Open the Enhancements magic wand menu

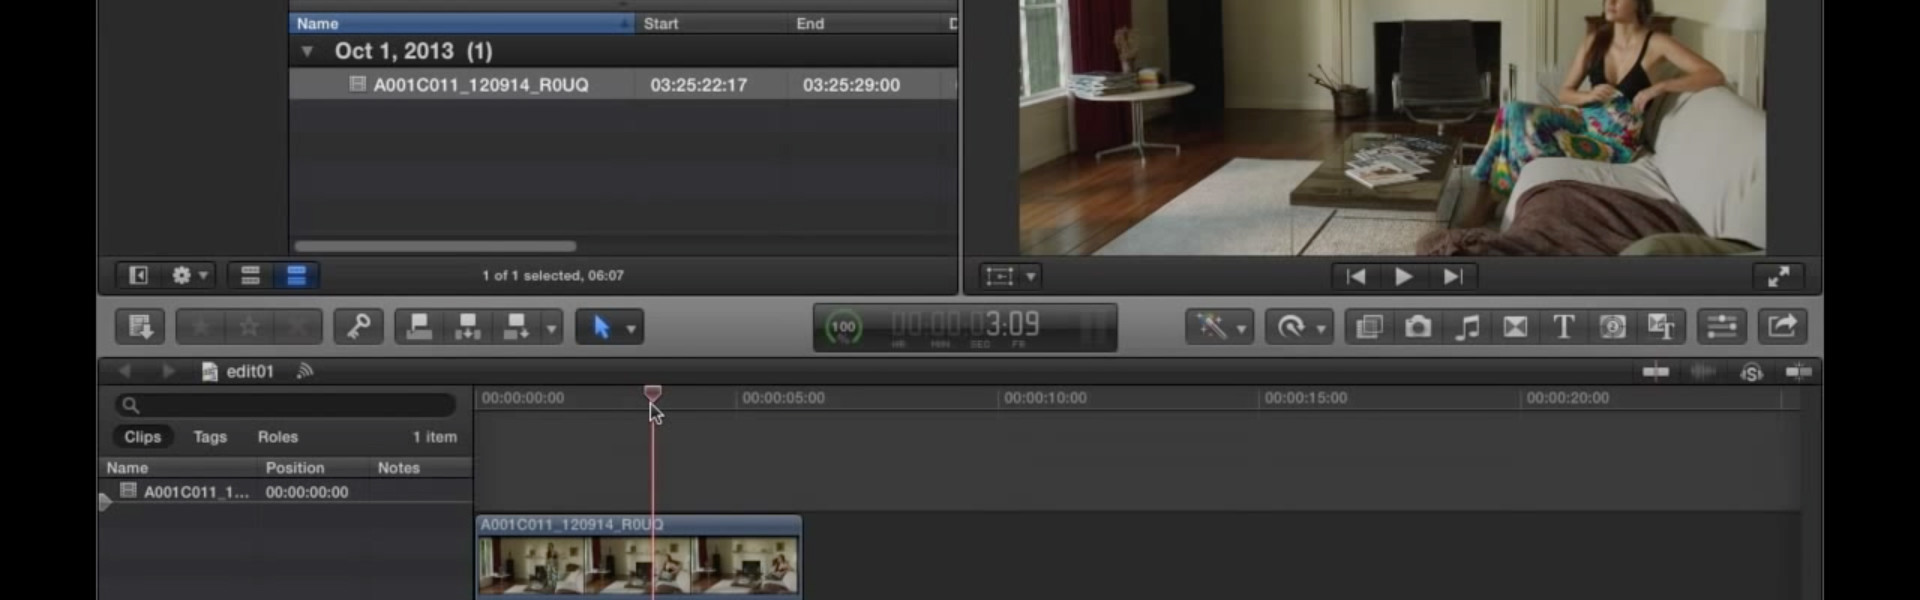click(1211, 327)
